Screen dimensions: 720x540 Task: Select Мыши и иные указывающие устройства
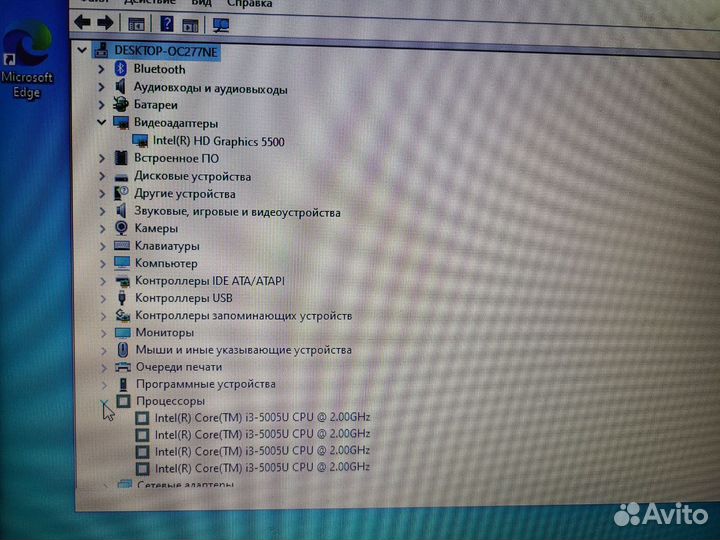[244, 350]
